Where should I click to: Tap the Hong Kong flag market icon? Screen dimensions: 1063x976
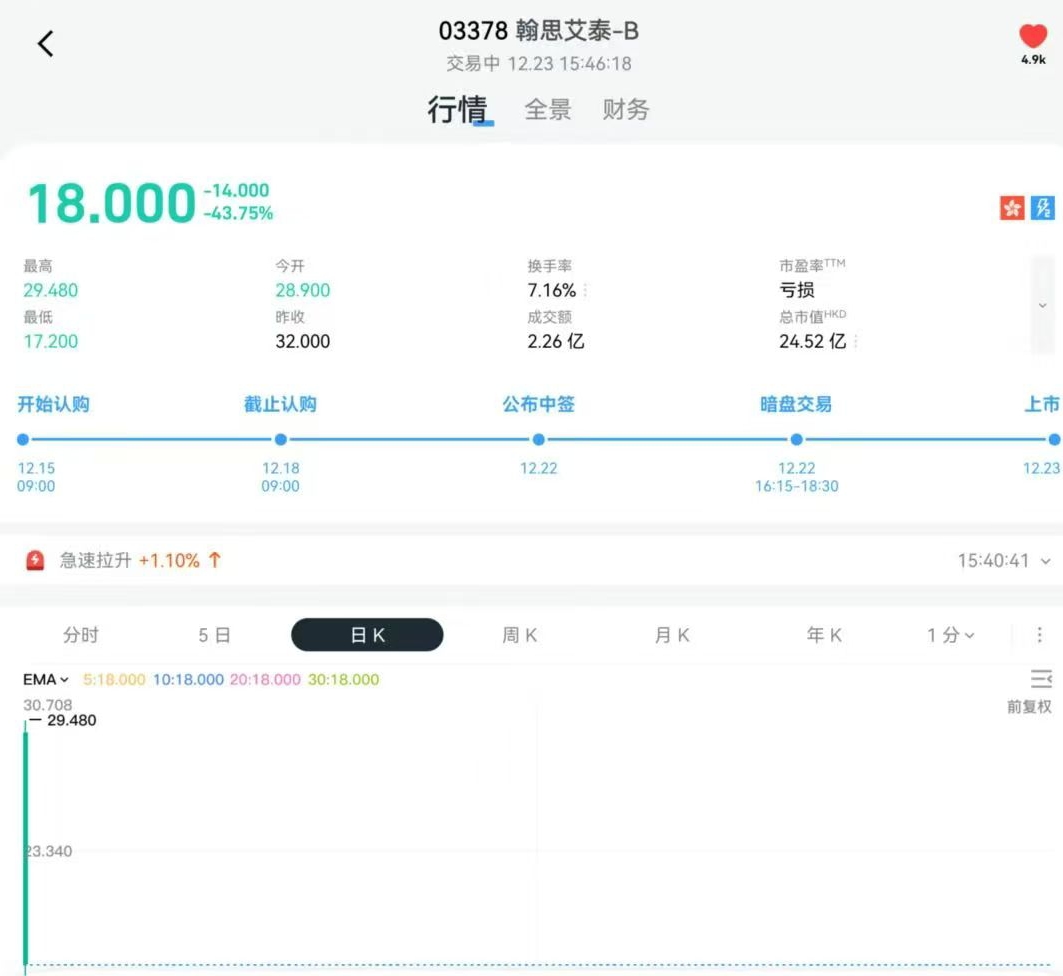click(x=1012, y=208)
